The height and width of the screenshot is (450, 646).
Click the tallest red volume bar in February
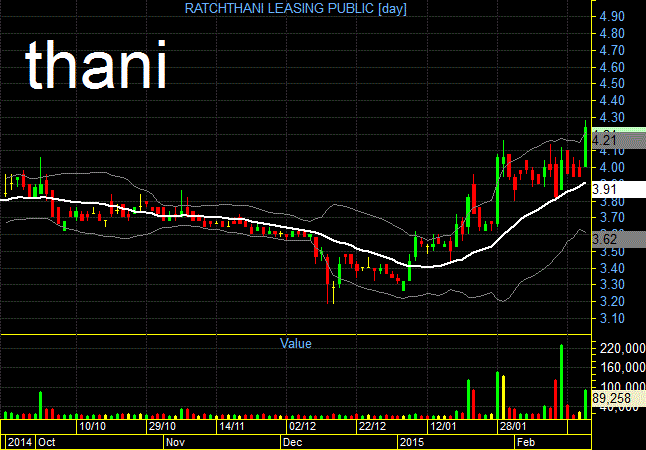point(555,399)
